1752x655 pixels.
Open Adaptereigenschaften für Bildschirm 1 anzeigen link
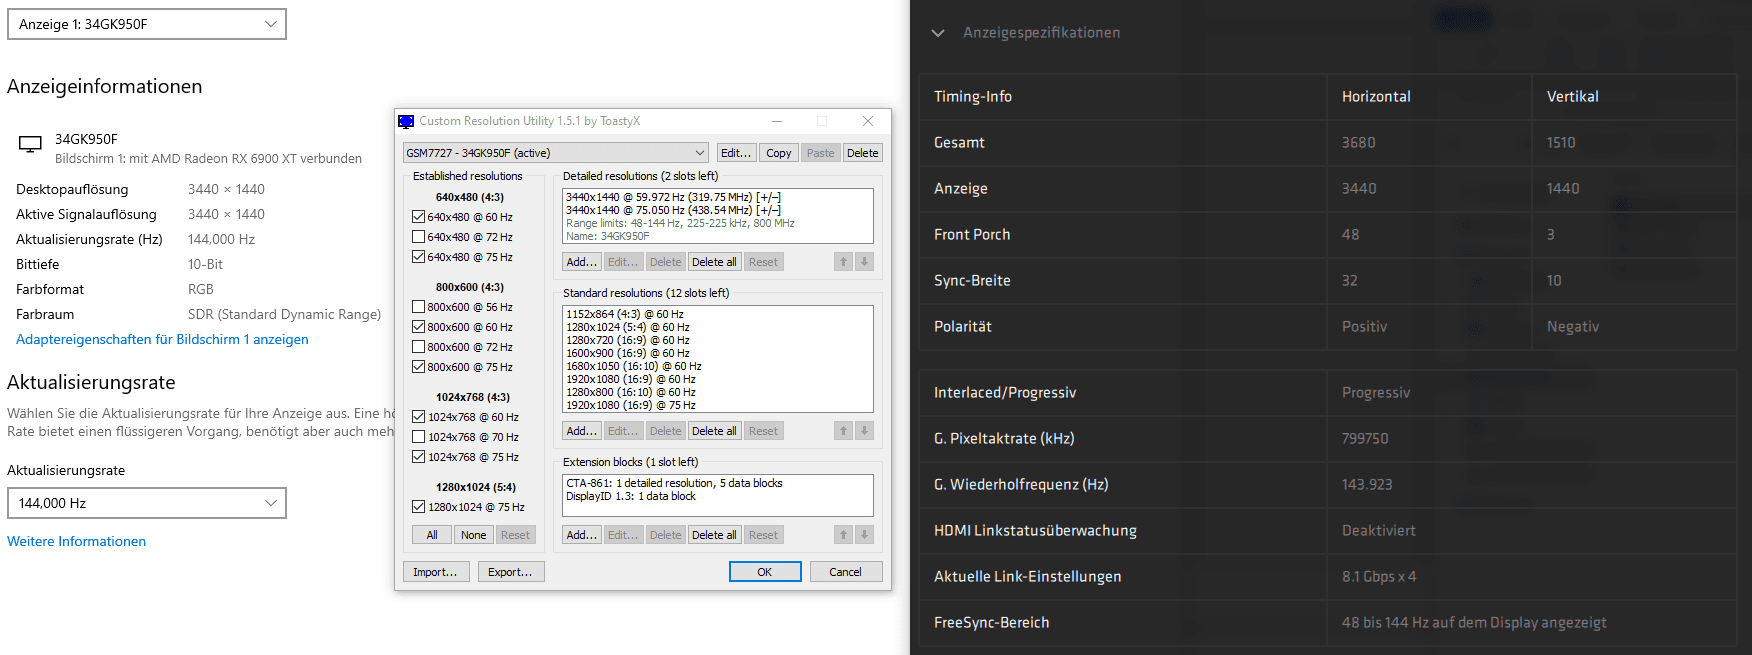click(x=162, y=339)
